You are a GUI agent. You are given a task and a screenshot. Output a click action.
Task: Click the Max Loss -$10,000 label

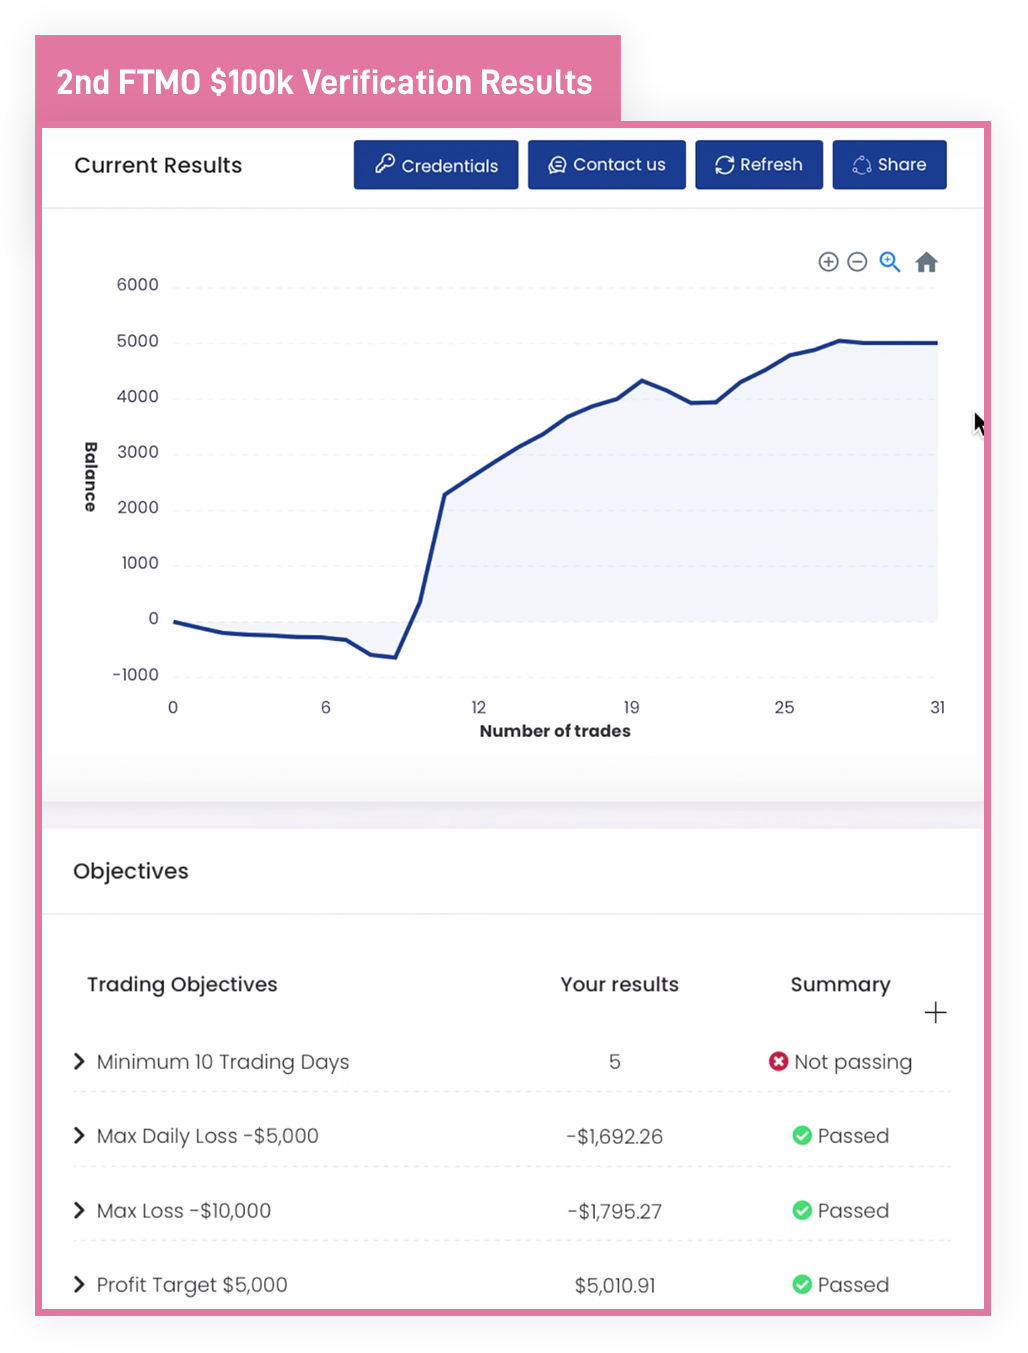[184, 1211]
